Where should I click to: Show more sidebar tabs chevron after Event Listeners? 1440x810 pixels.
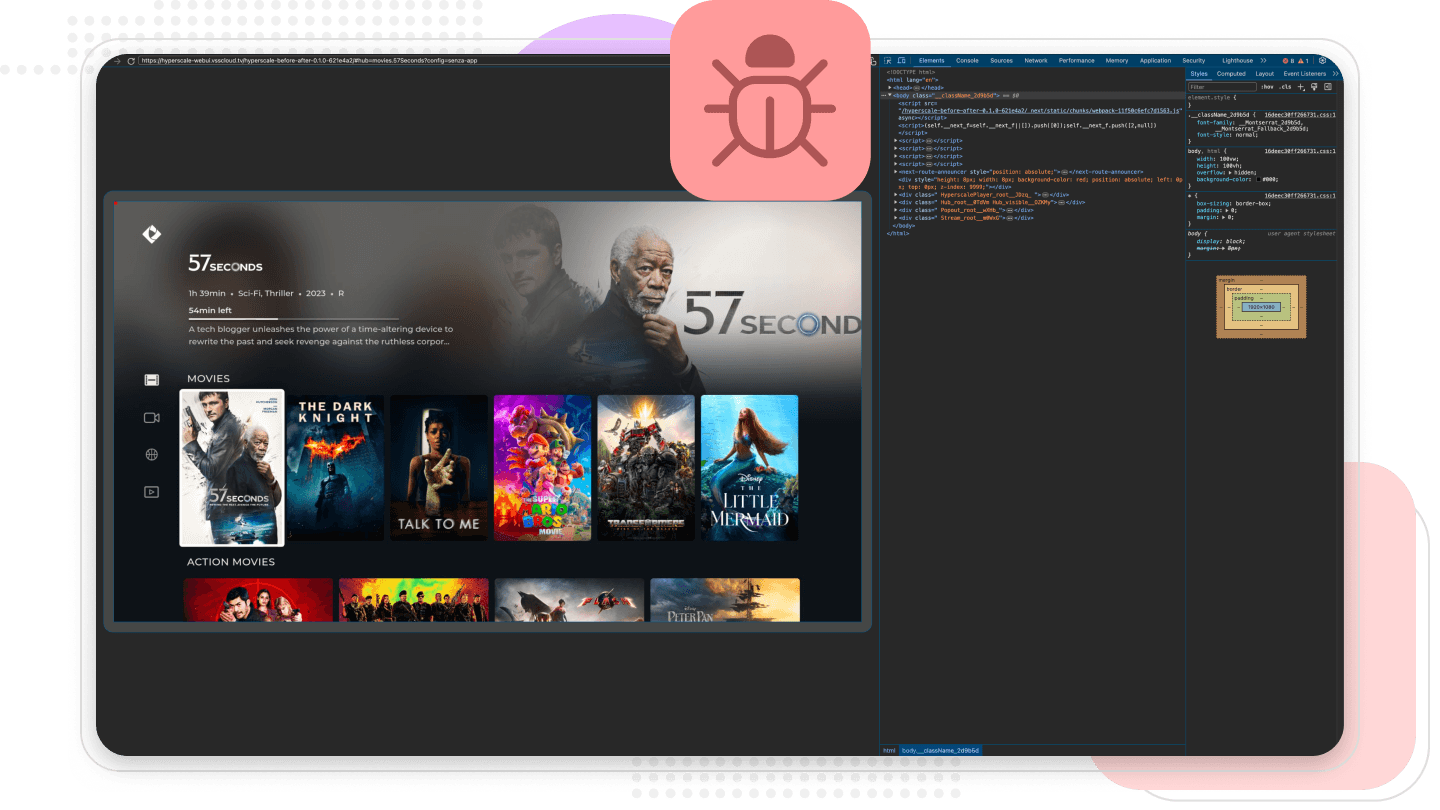(1336, 74)
